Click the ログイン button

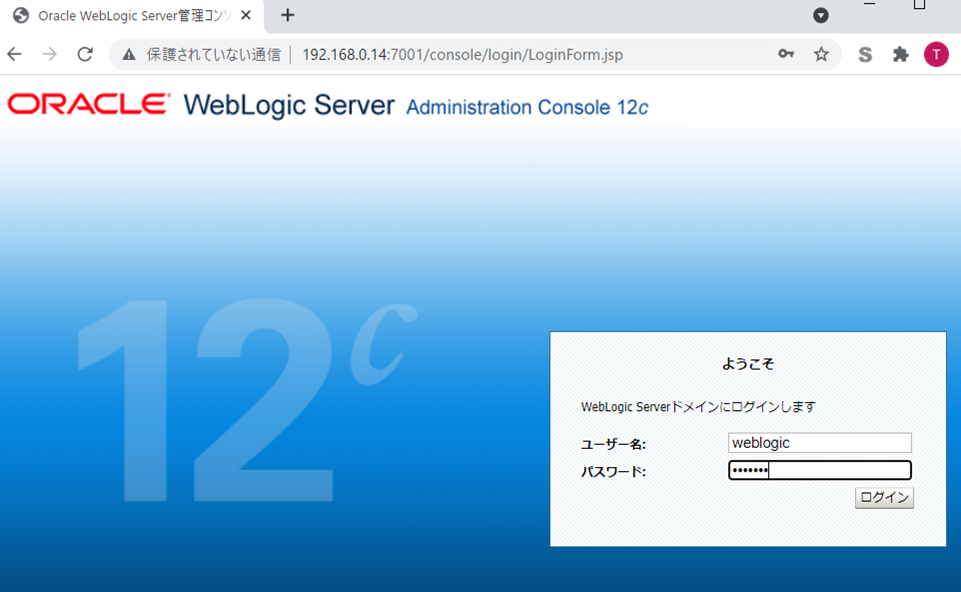[x=884, y=498]
